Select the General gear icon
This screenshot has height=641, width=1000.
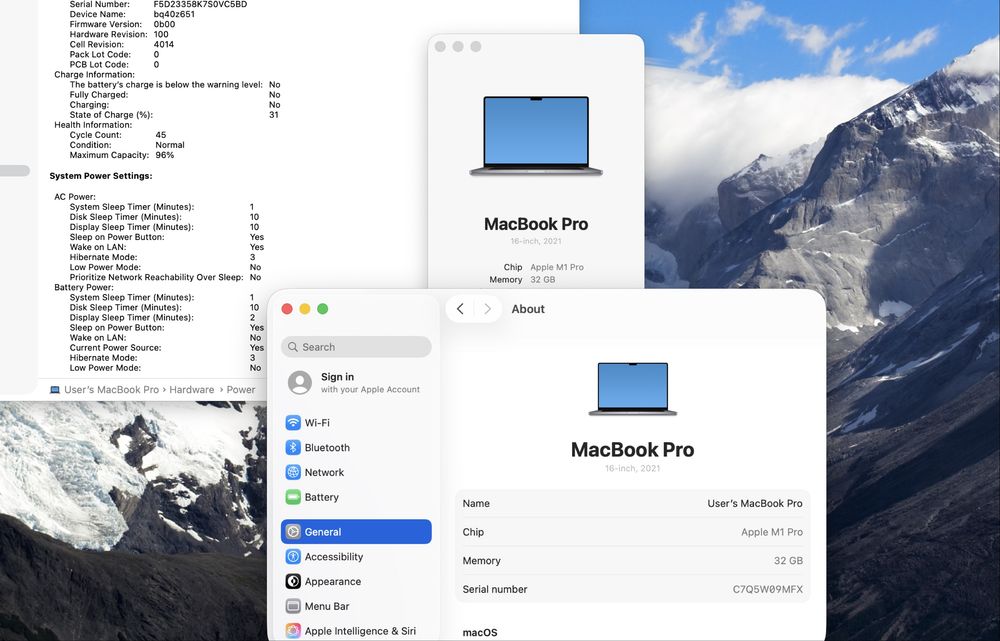[x=293, y=531]
